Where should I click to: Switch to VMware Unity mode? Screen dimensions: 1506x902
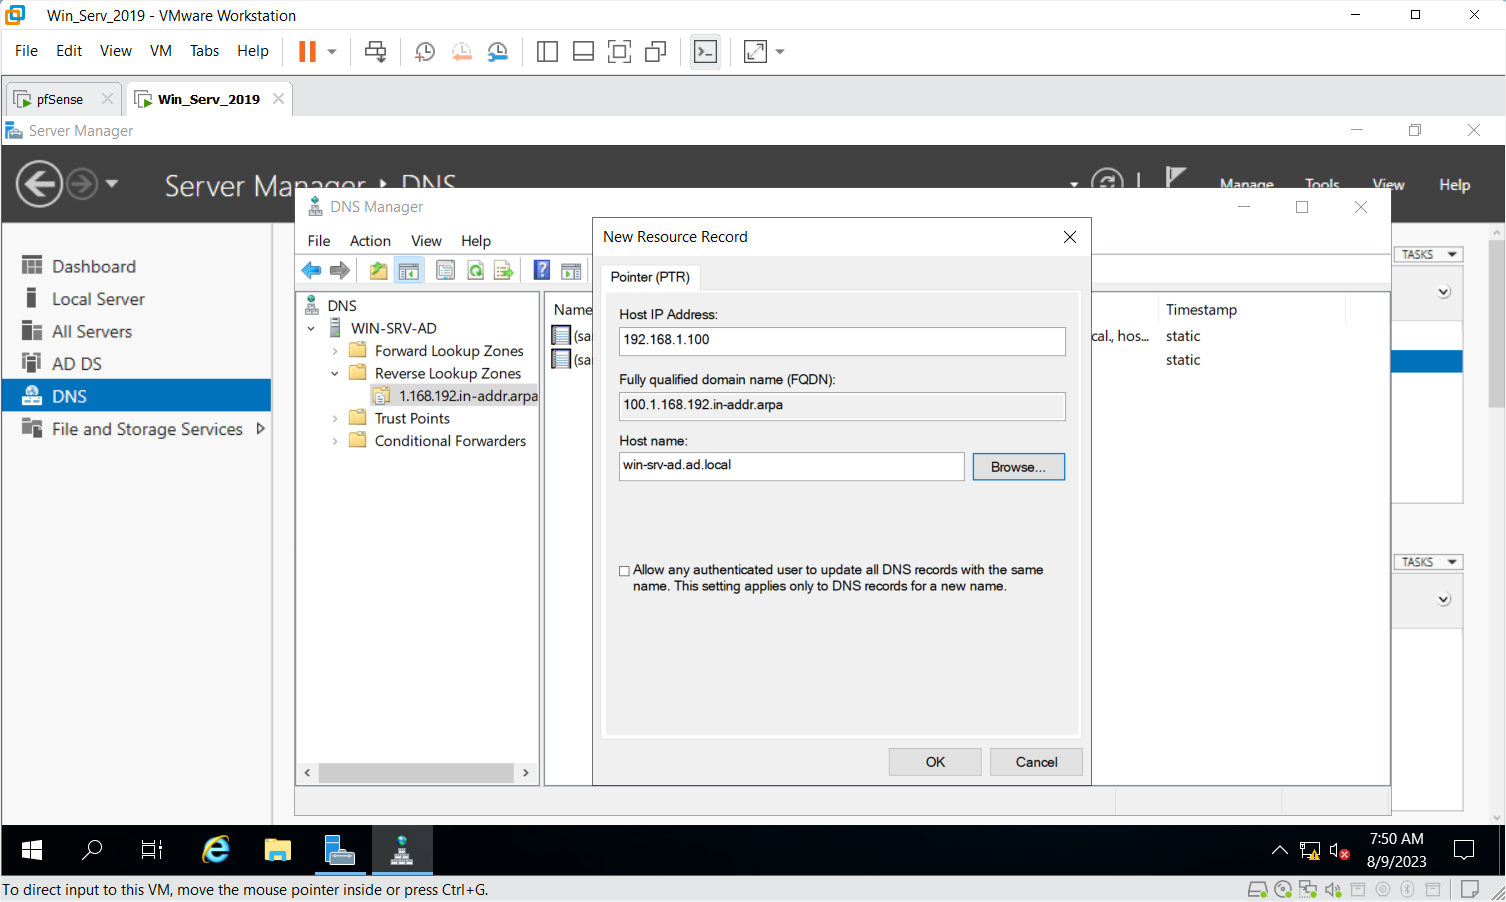click(656, 51)
